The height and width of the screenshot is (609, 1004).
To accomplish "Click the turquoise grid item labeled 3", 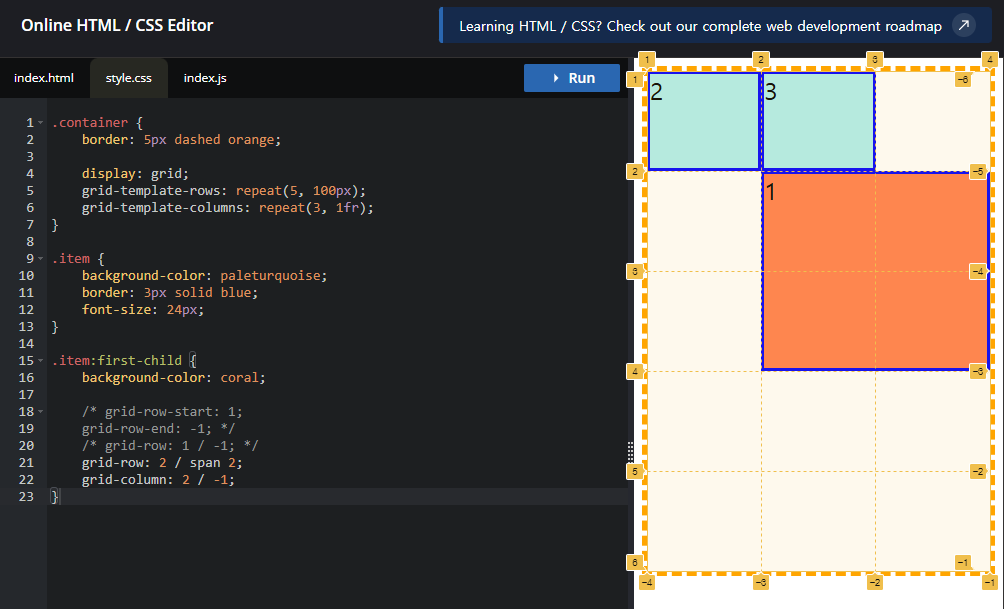I will [x=818, y=122].
